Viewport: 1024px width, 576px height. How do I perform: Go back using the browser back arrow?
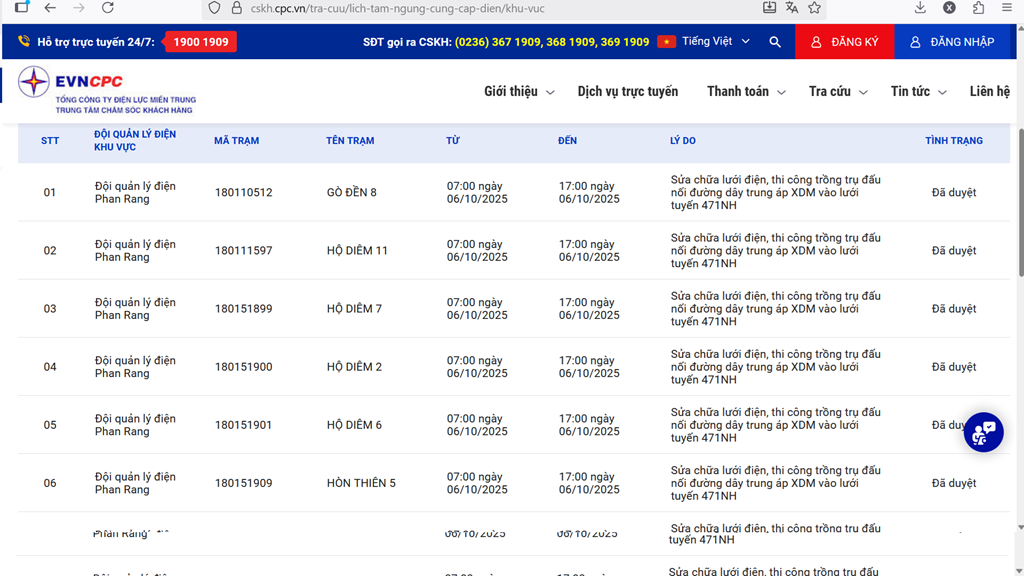50,8
